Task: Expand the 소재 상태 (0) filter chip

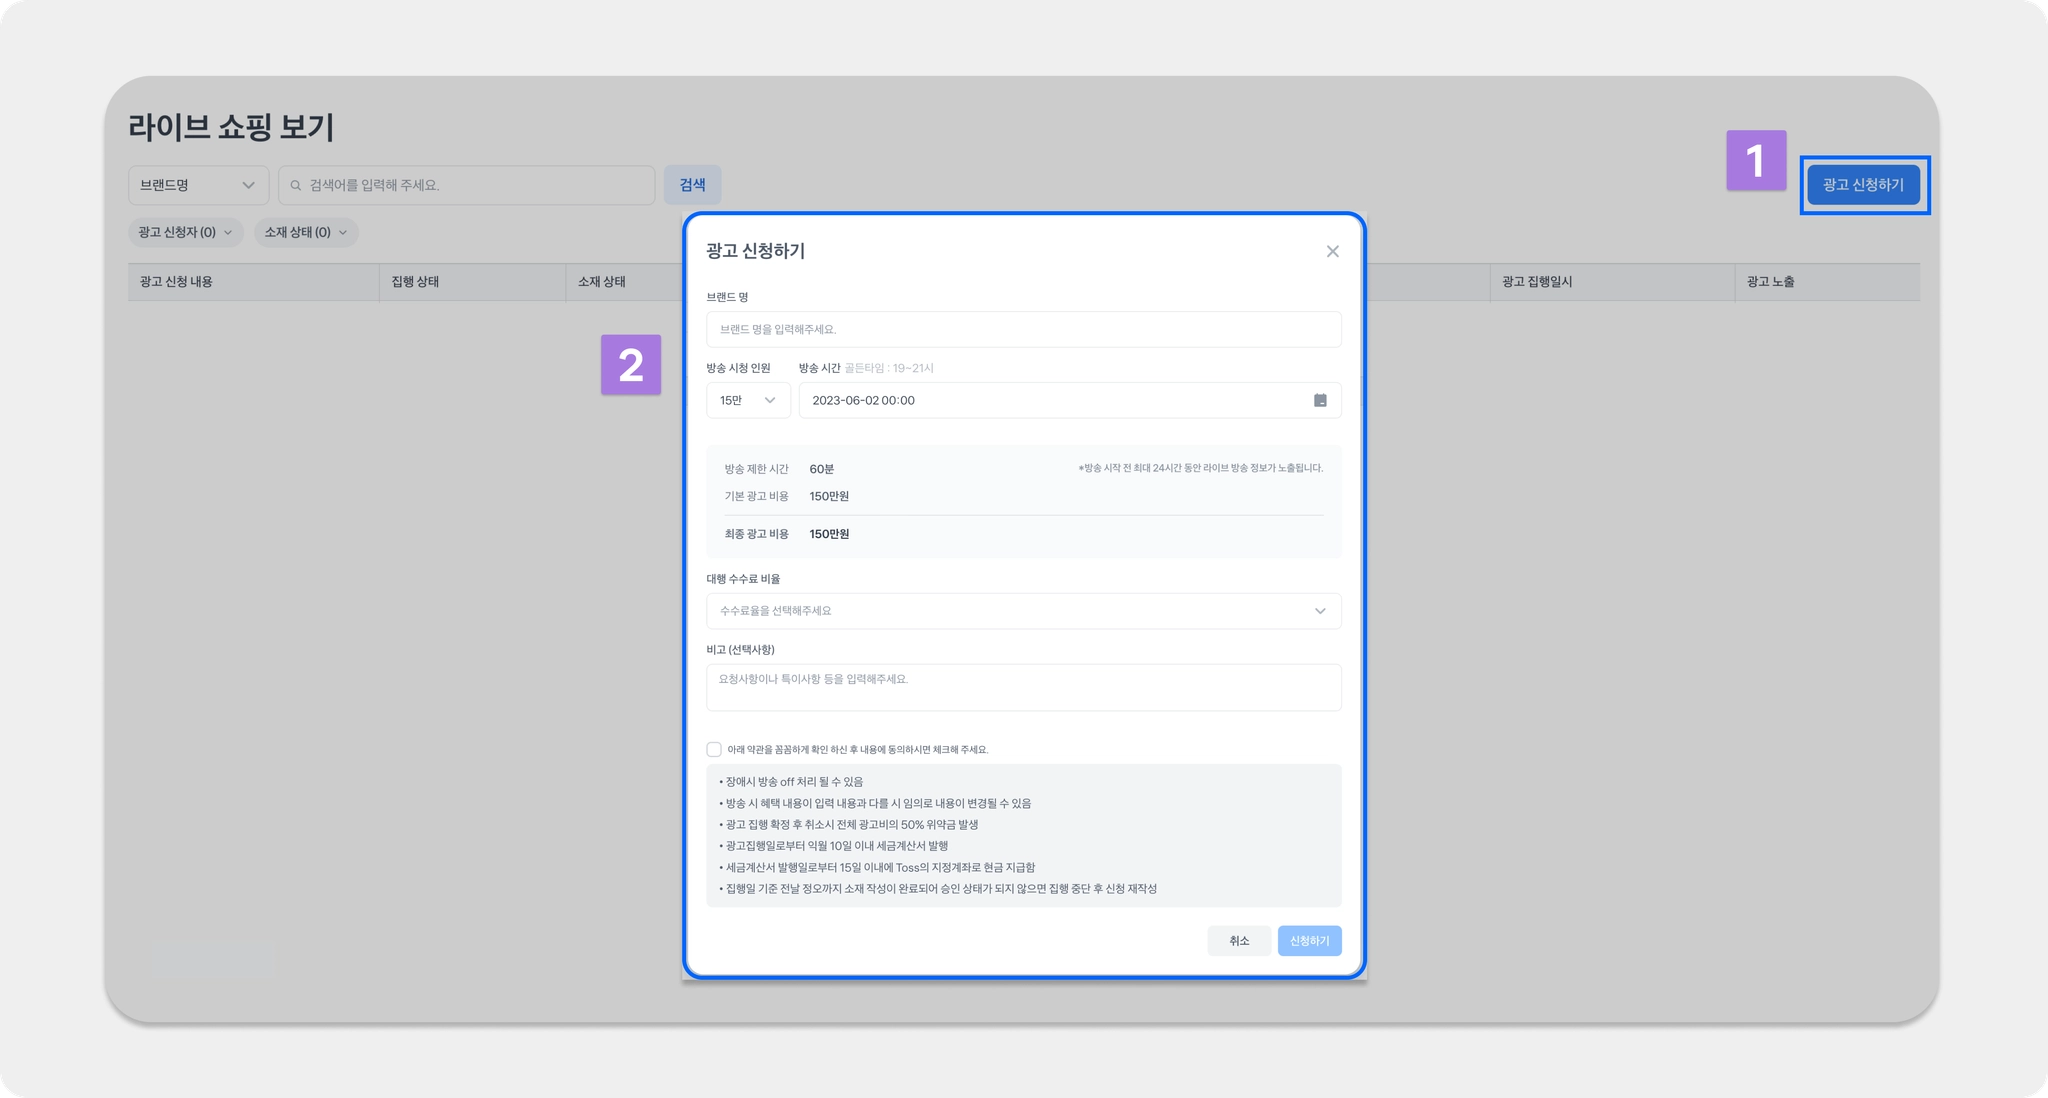Action: pos(305,232)
